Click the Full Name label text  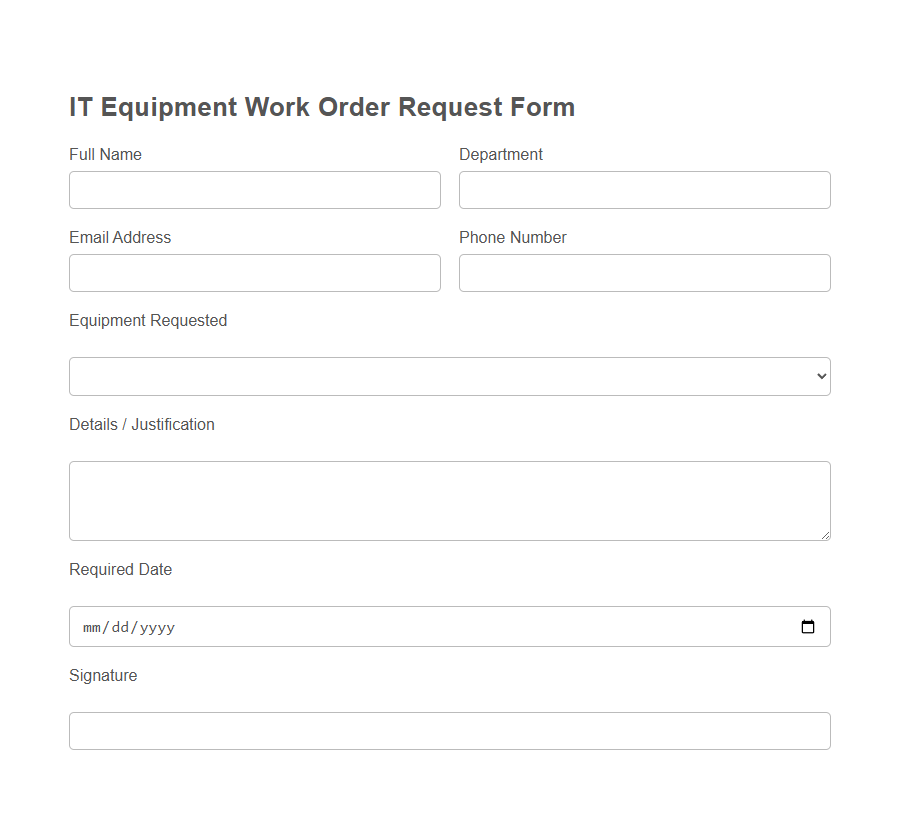point(105,154)
